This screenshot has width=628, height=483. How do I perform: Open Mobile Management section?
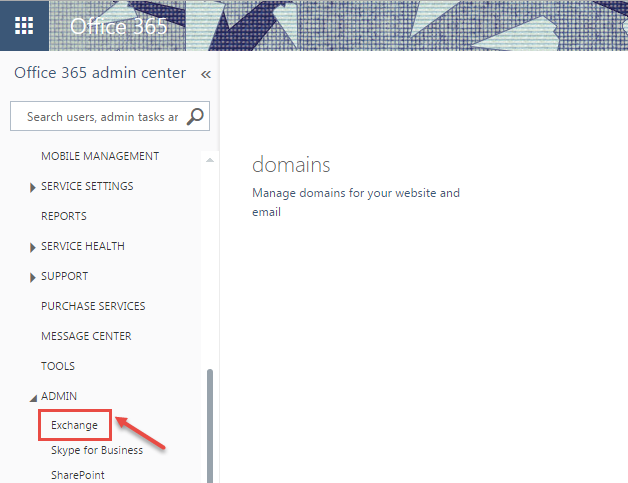(100, 156)
